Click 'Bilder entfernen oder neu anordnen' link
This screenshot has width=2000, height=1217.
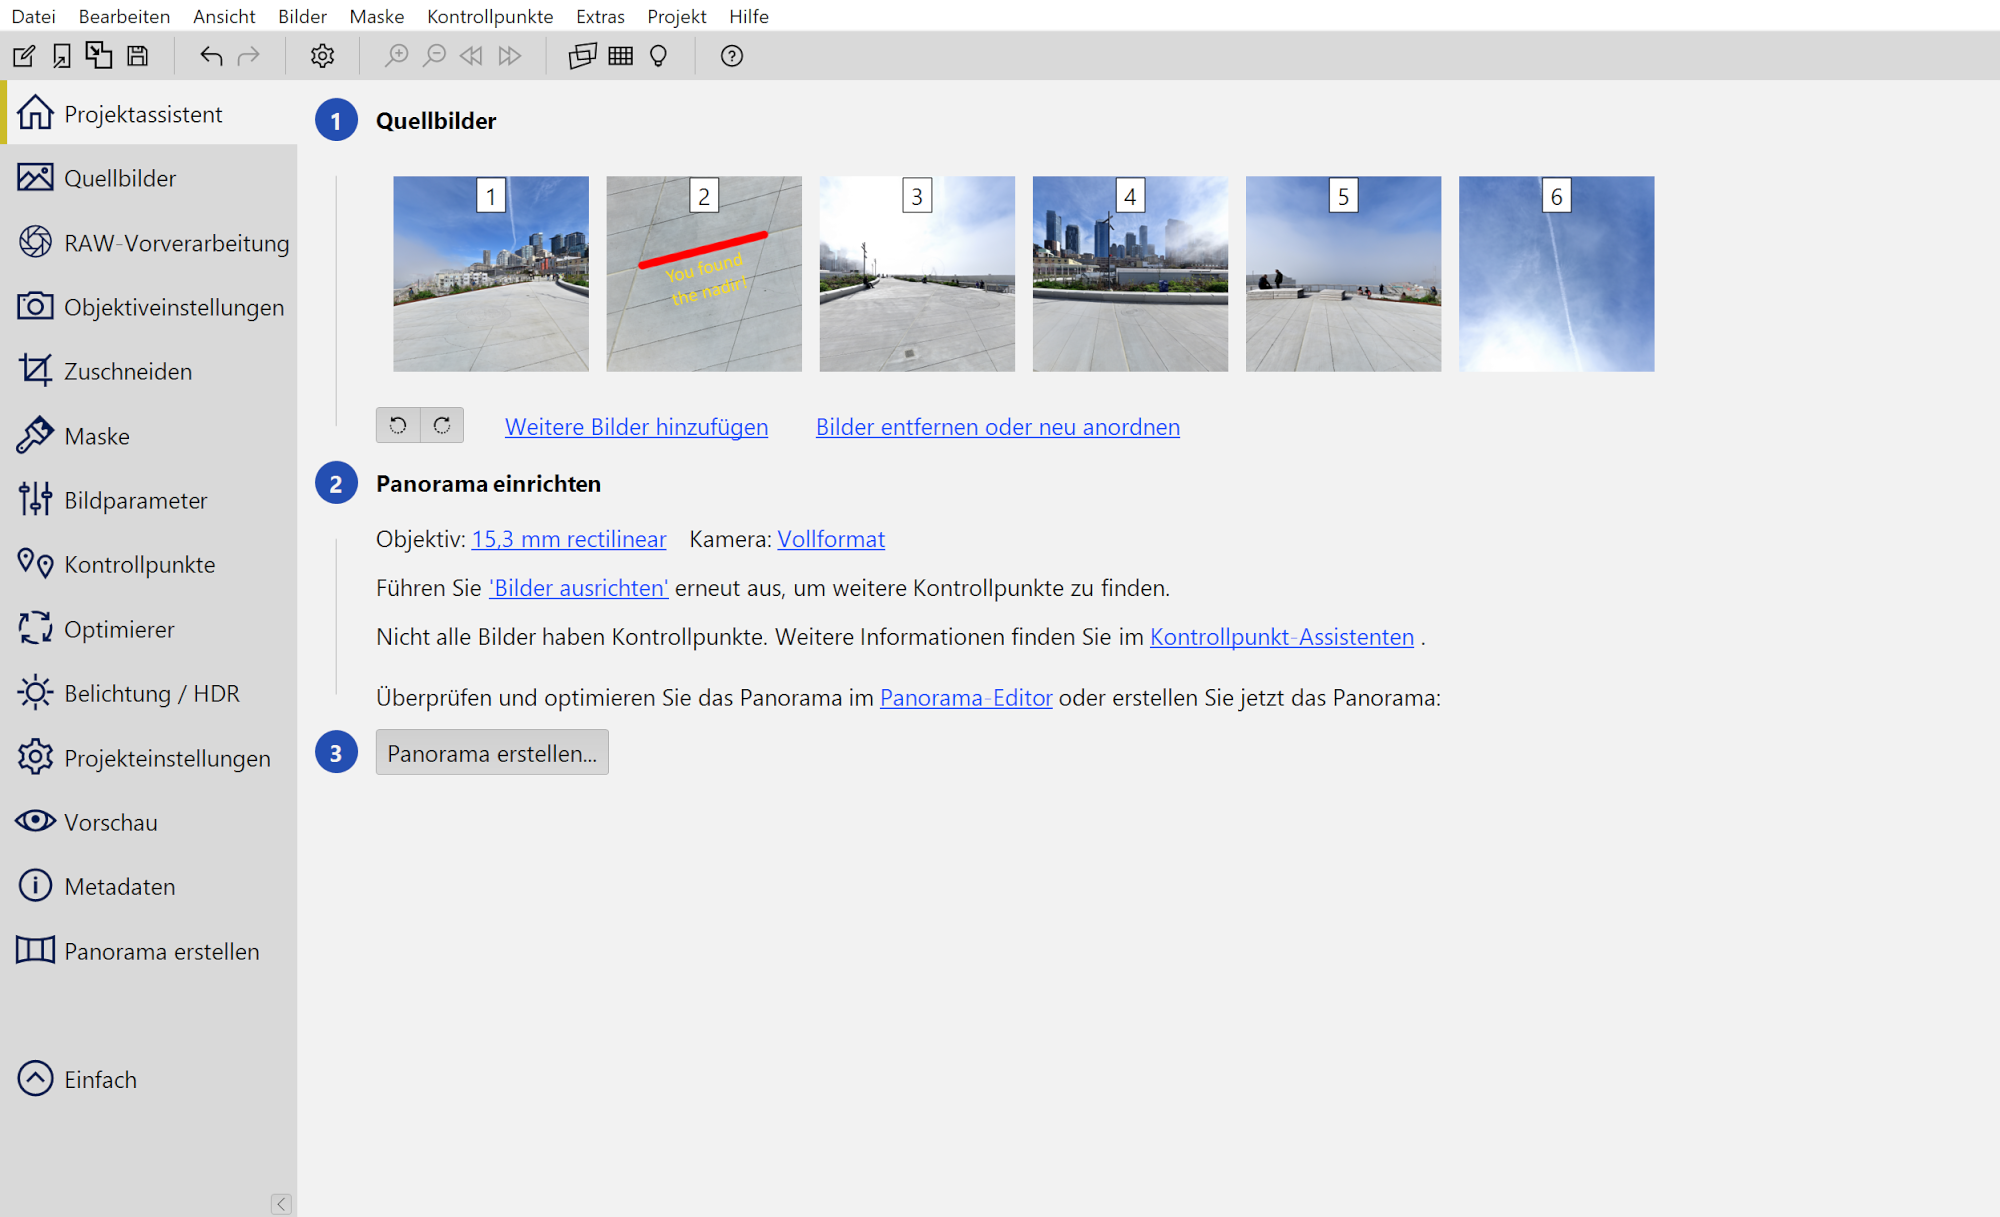tap(998, 427)
